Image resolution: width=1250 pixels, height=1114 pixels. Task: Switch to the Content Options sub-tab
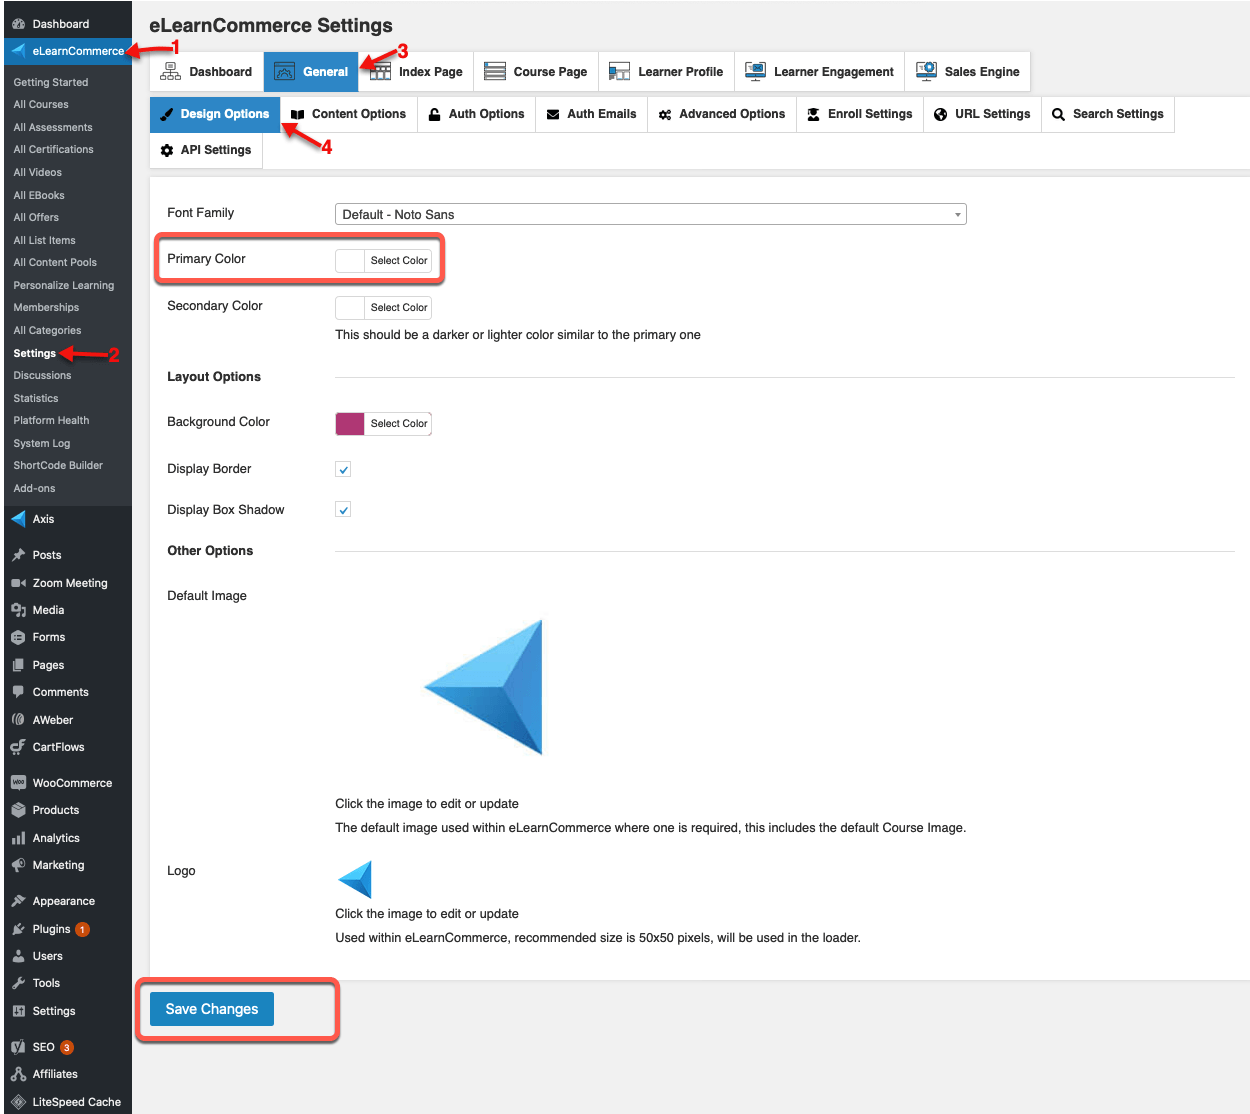tap(348, 114)
